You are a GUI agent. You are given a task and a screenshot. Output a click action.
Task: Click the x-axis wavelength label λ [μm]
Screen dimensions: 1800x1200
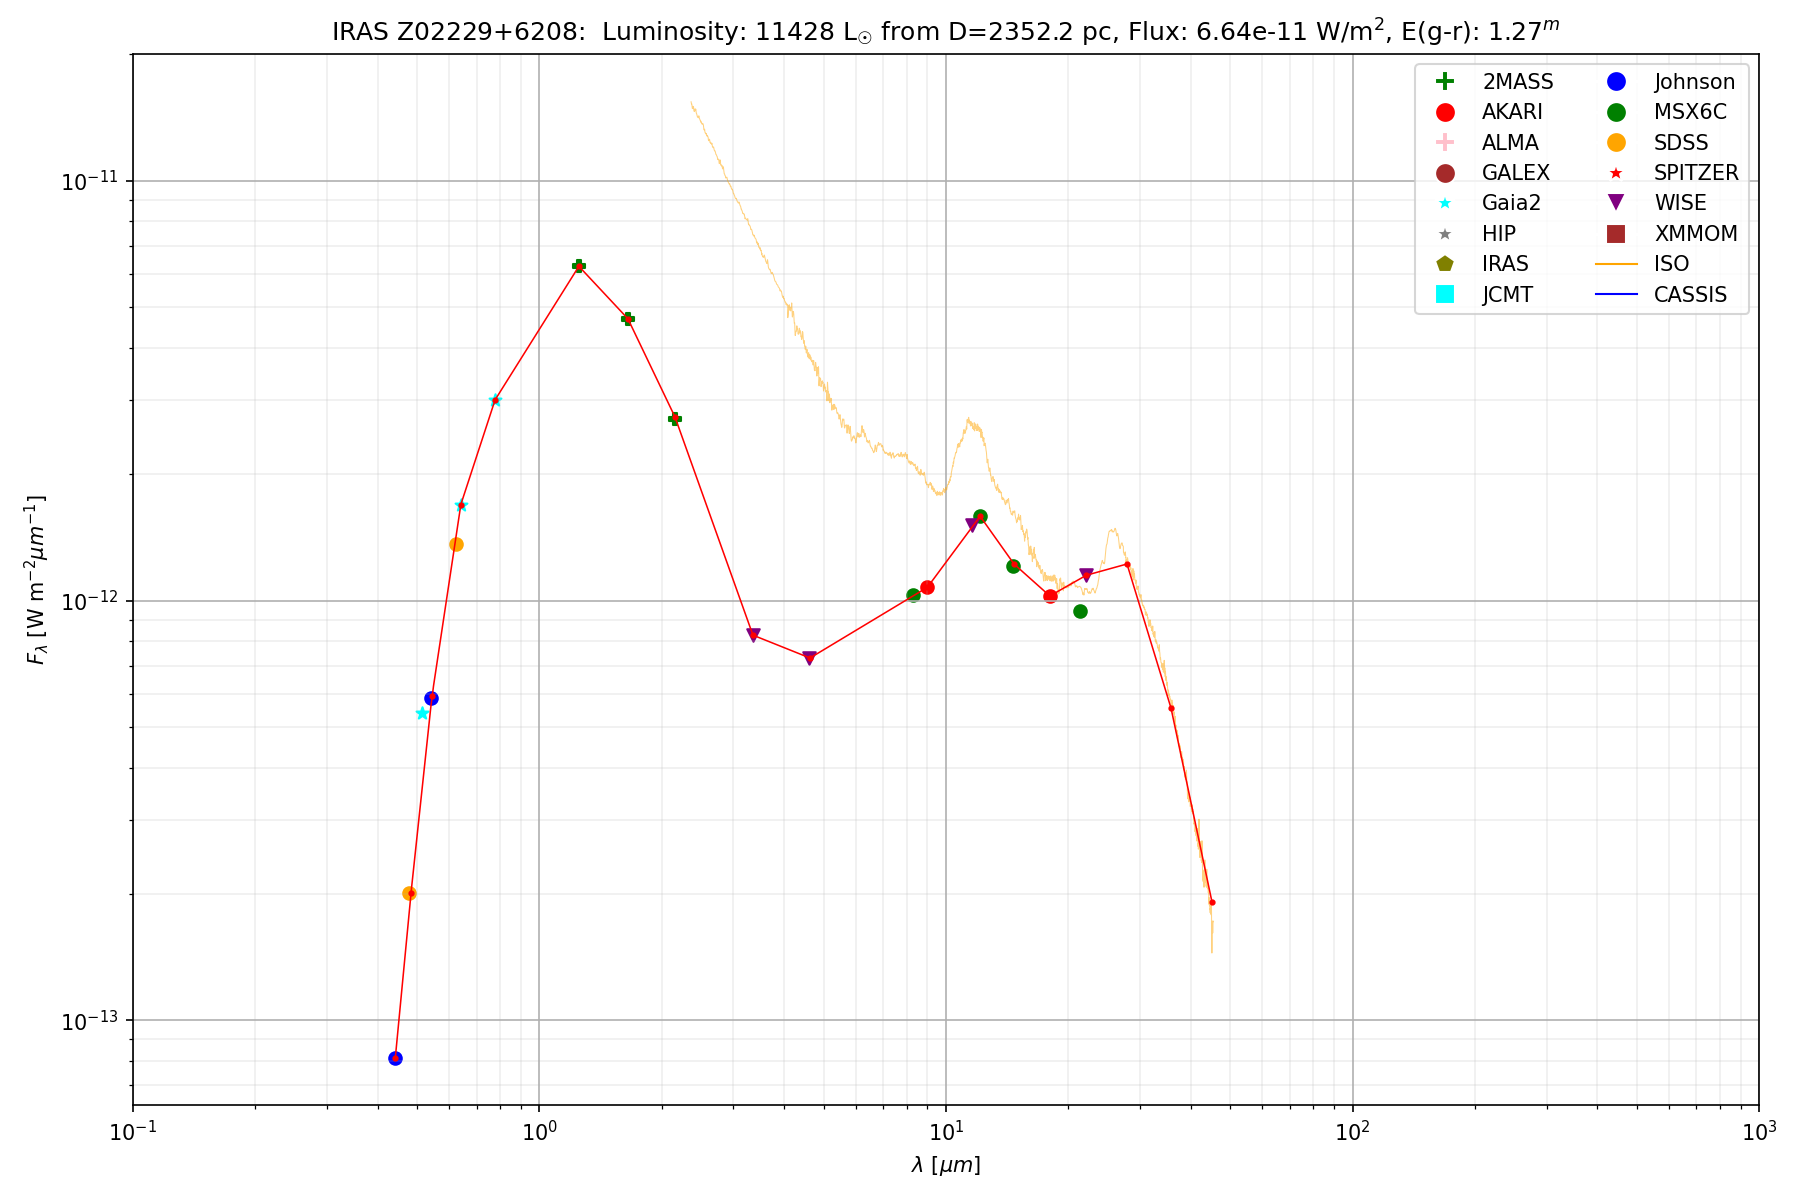(945, 1165)
